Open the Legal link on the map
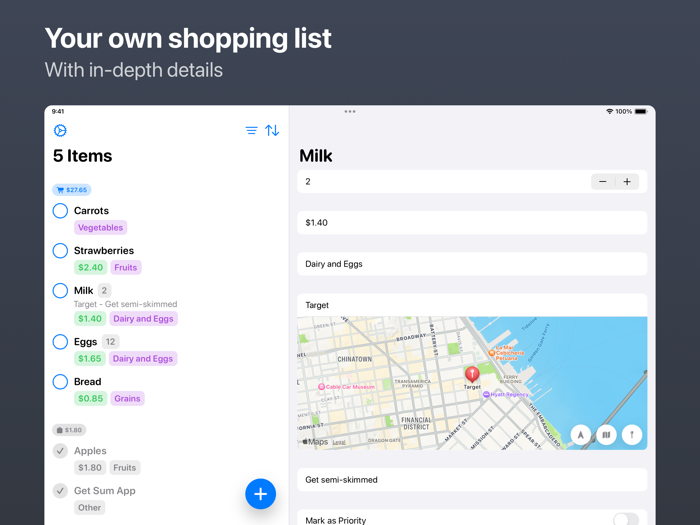This screenshot has height=525, width=700. click(339, 442)
